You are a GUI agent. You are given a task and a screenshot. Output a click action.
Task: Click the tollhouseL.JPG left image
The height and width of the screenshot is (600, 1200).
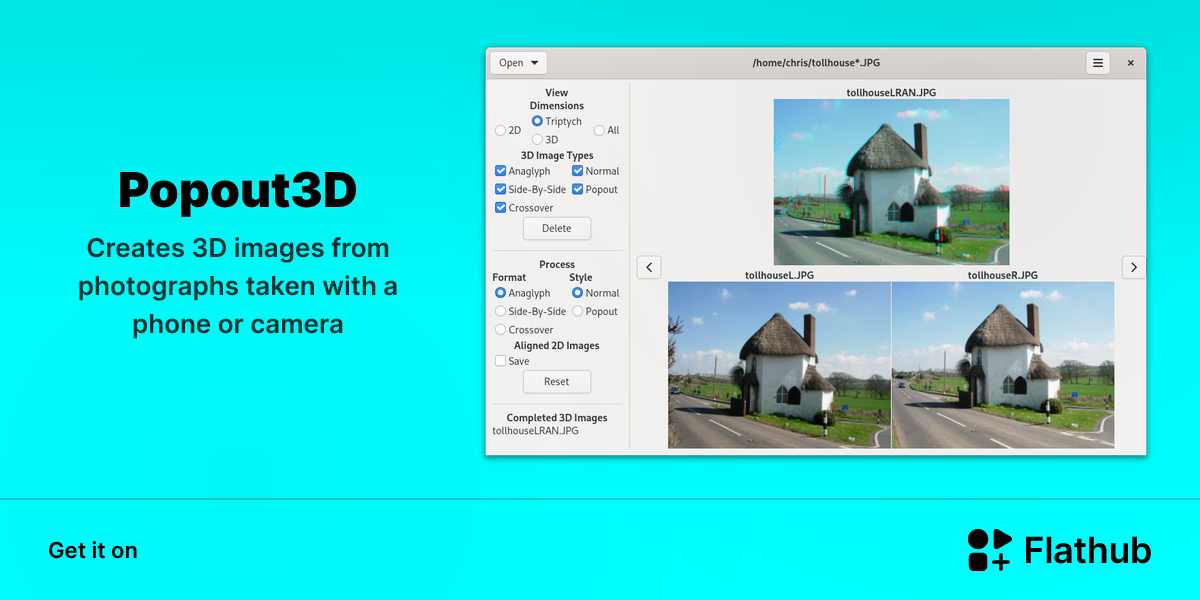coord(779,365)
